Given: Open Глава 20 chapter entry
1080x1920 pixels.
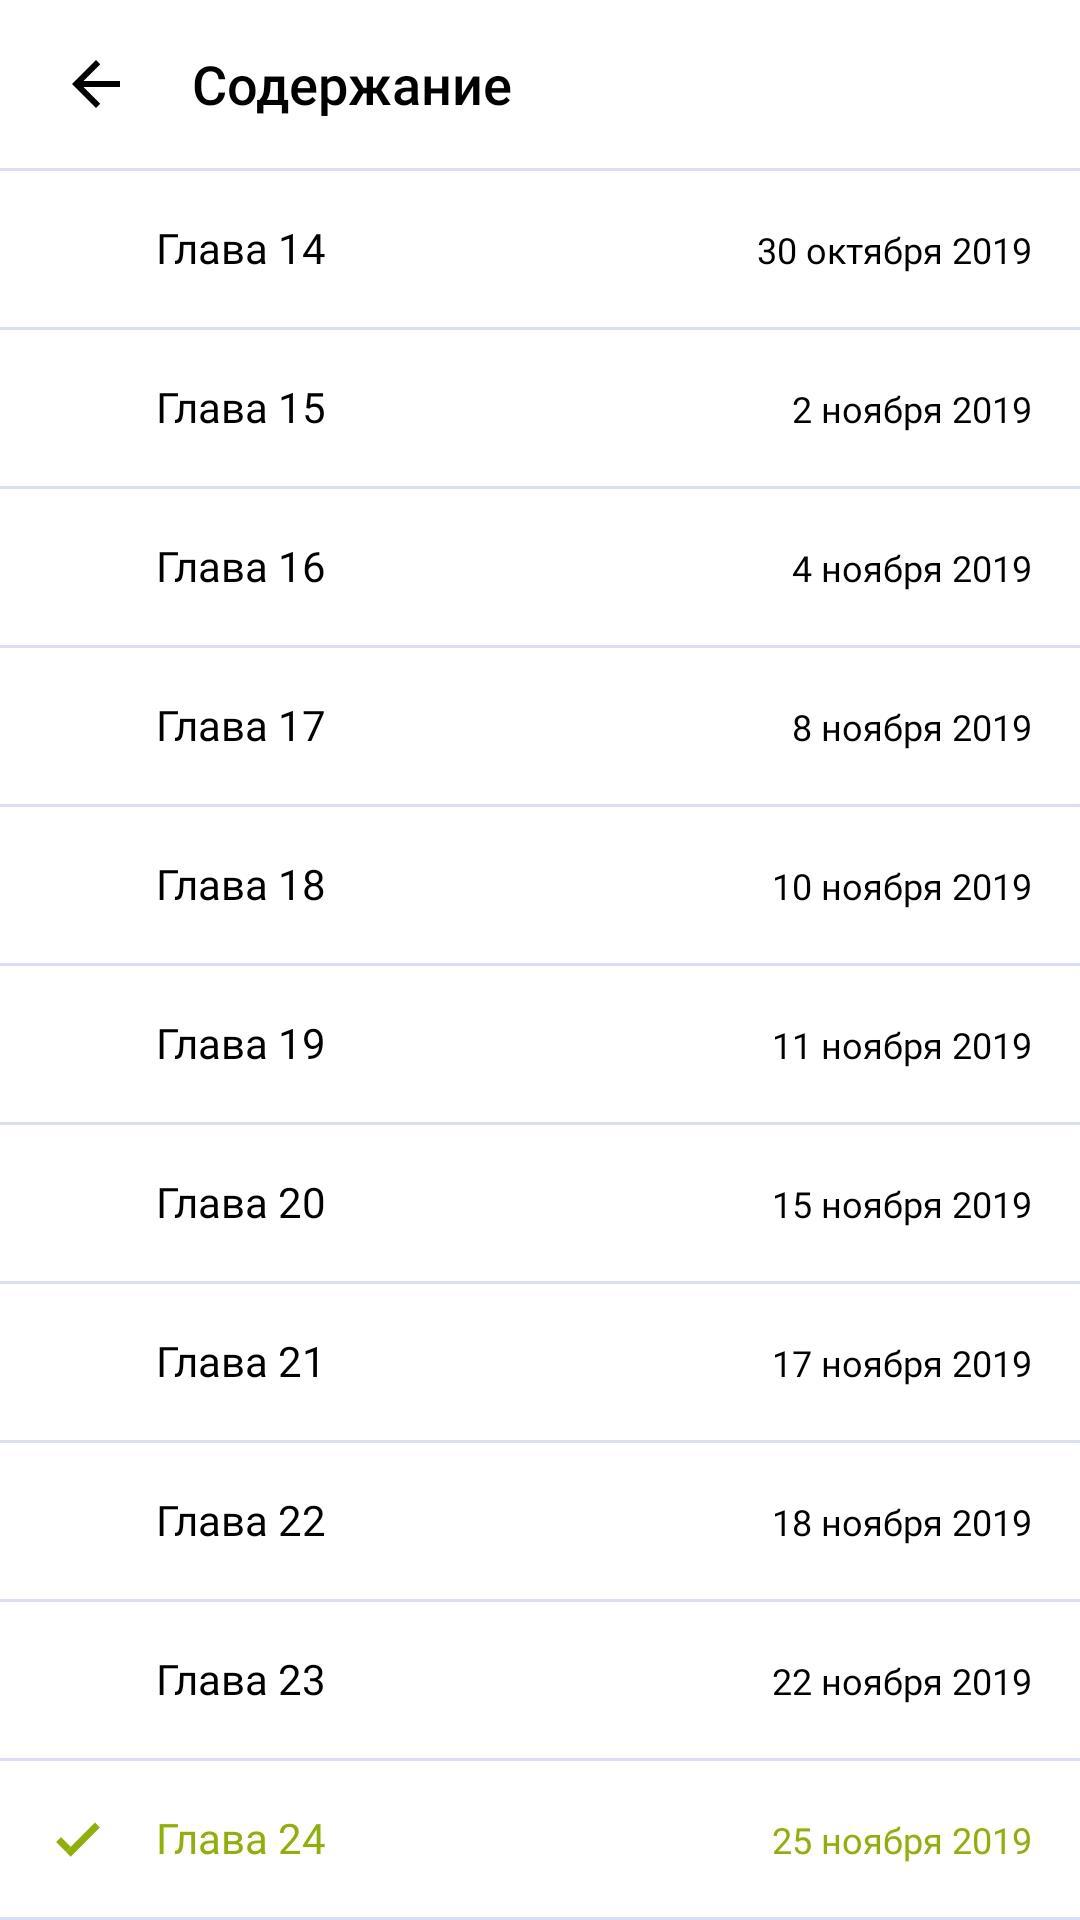Looking at the screenshot, I should coord(241,1204).
